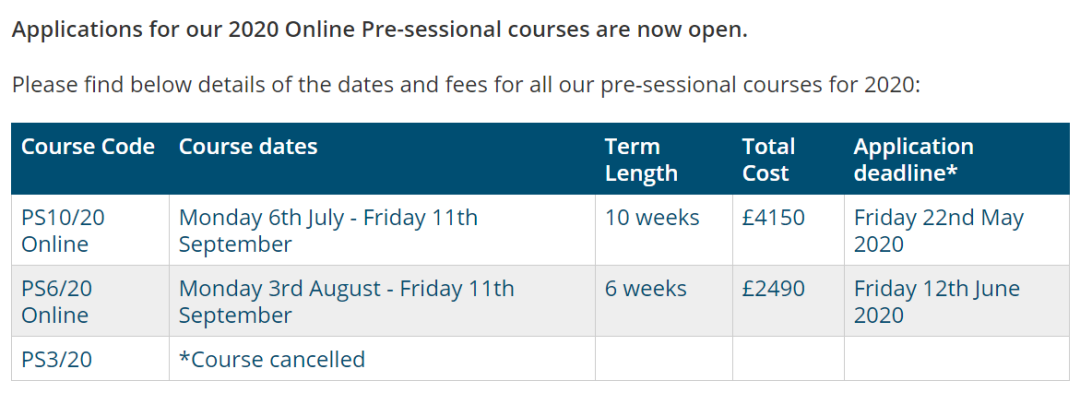Click the 'Please find below details' paragraph
The height and width of the screenshot is (393, 1080).
pyautogui.click(x=466, y=85)
